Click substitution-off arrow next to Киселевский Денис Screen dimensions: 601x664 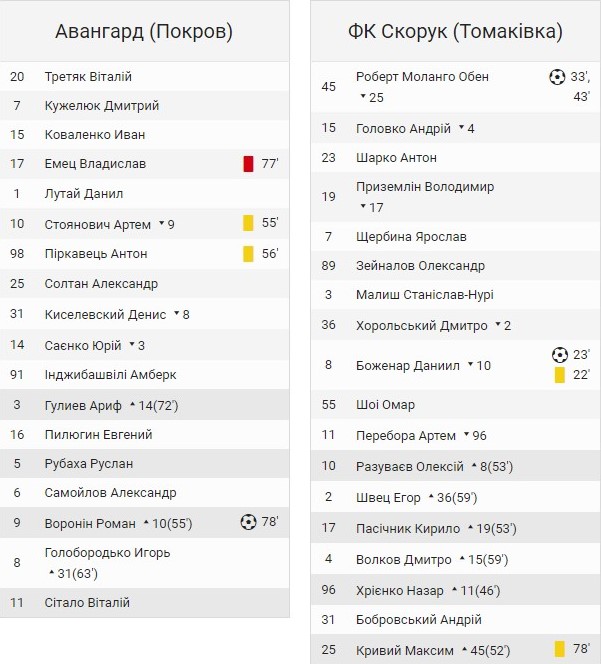point(177,314)
